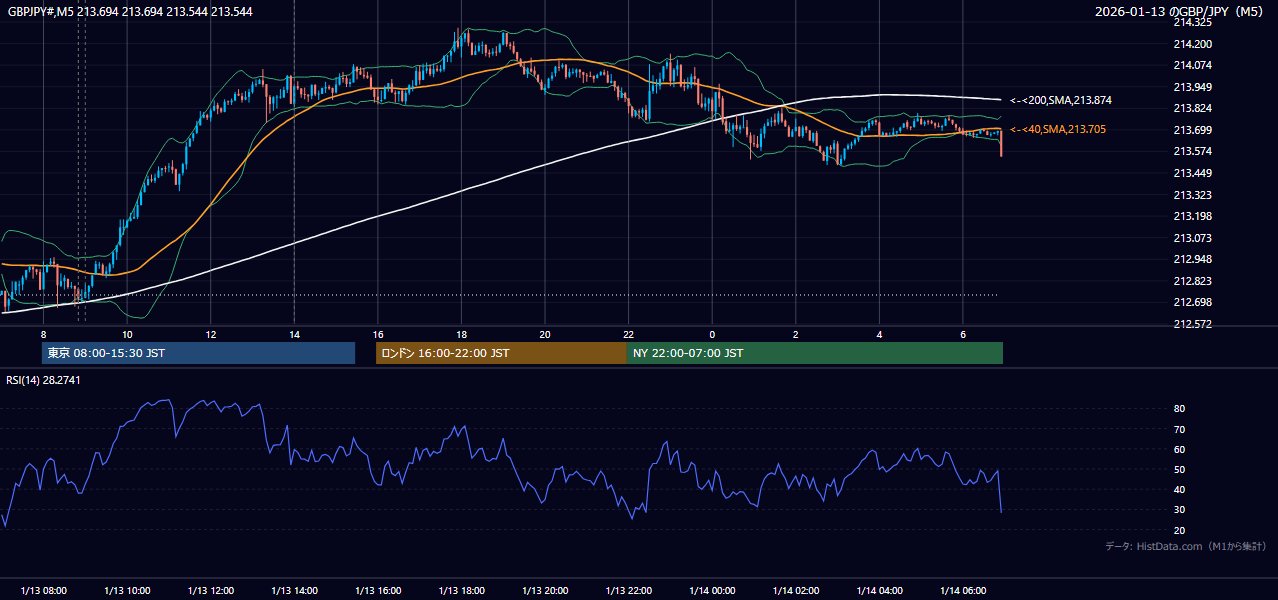Screen dimensions: 1278x600
Task: Click bottom time label 1/13 22:00
Action: (x=628, y=591)
